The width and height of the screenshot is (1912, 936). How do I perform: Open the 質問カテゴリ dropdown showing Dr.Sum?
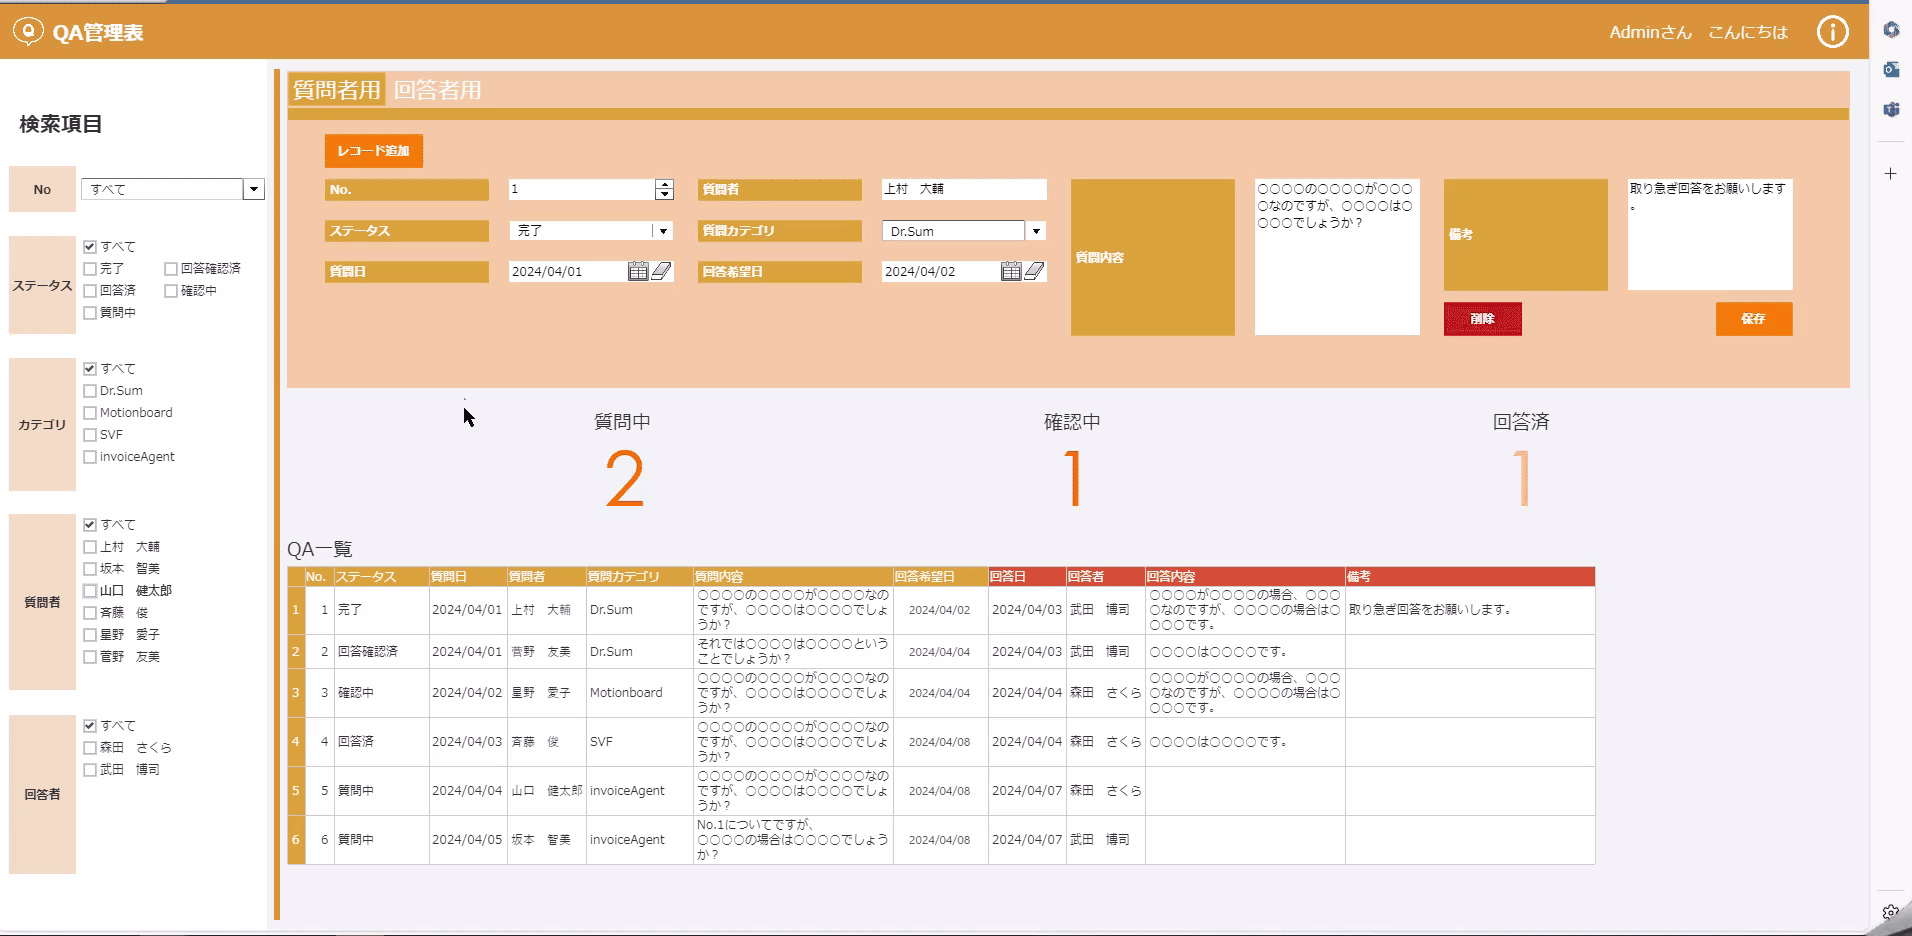(x=1036, y=230)
